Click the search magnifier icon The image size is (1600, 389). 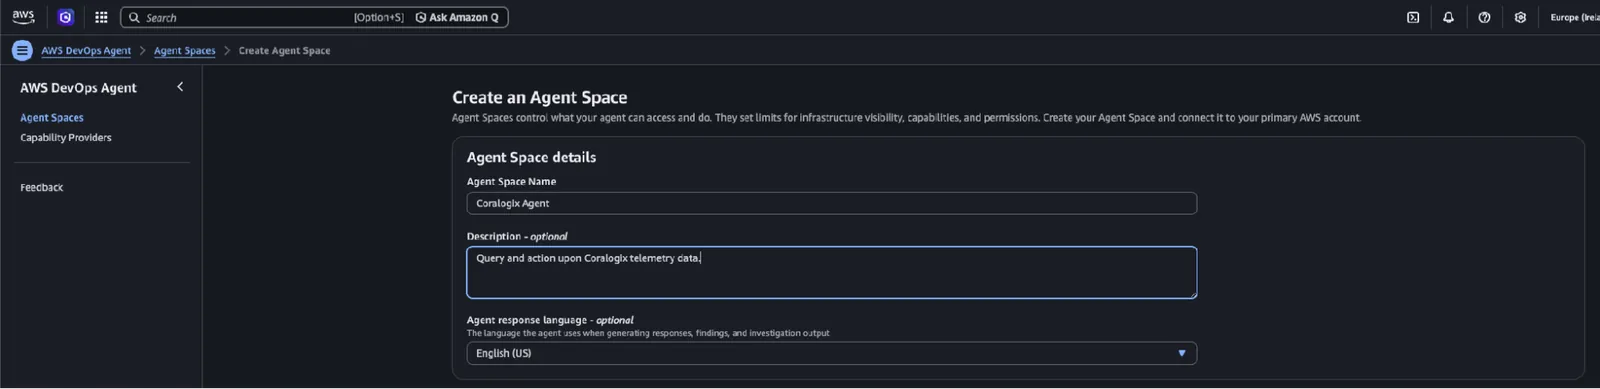coord(134,17)
